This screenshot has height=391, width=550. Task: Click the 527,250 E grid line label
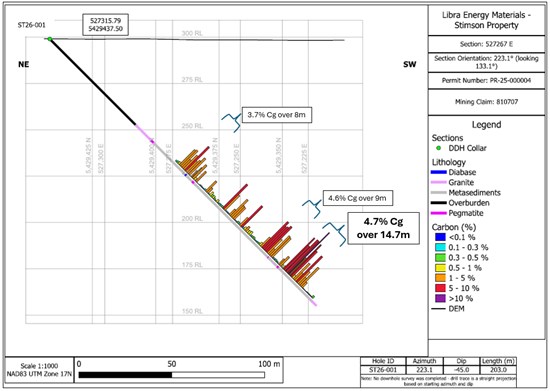click(237, 158)
